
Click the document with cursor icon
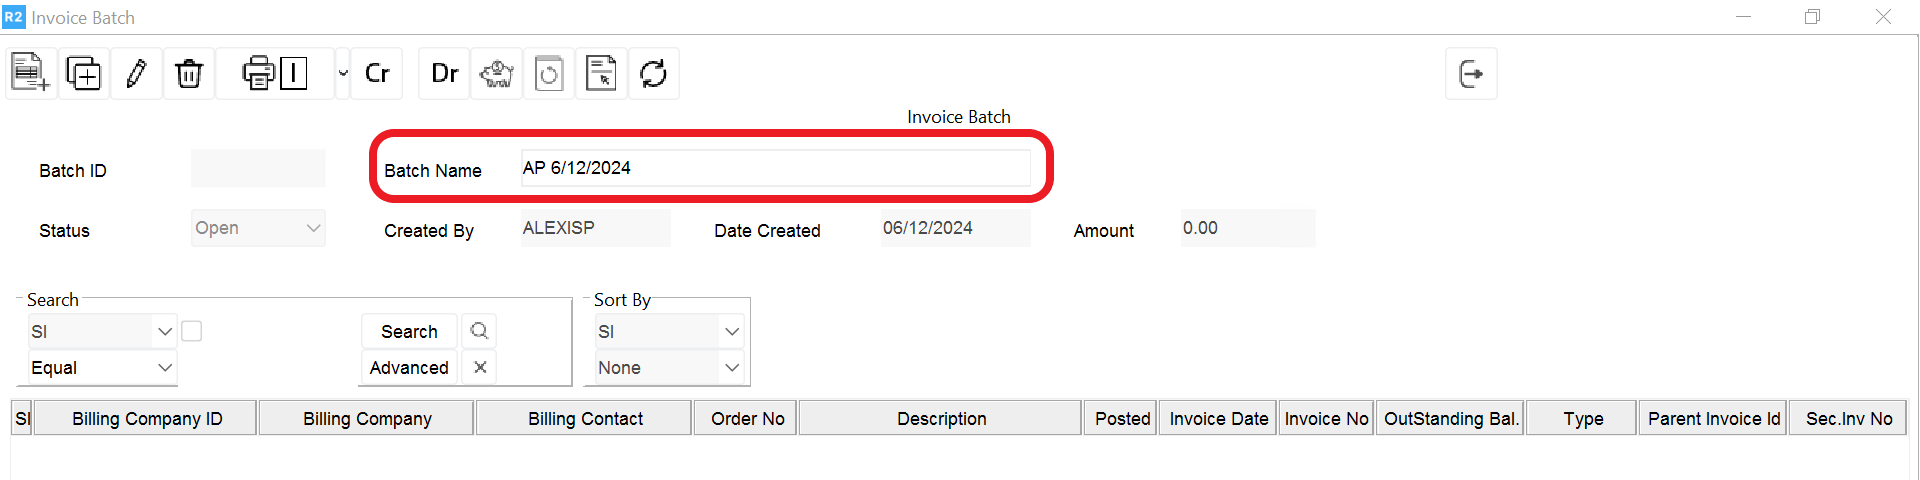601,73
